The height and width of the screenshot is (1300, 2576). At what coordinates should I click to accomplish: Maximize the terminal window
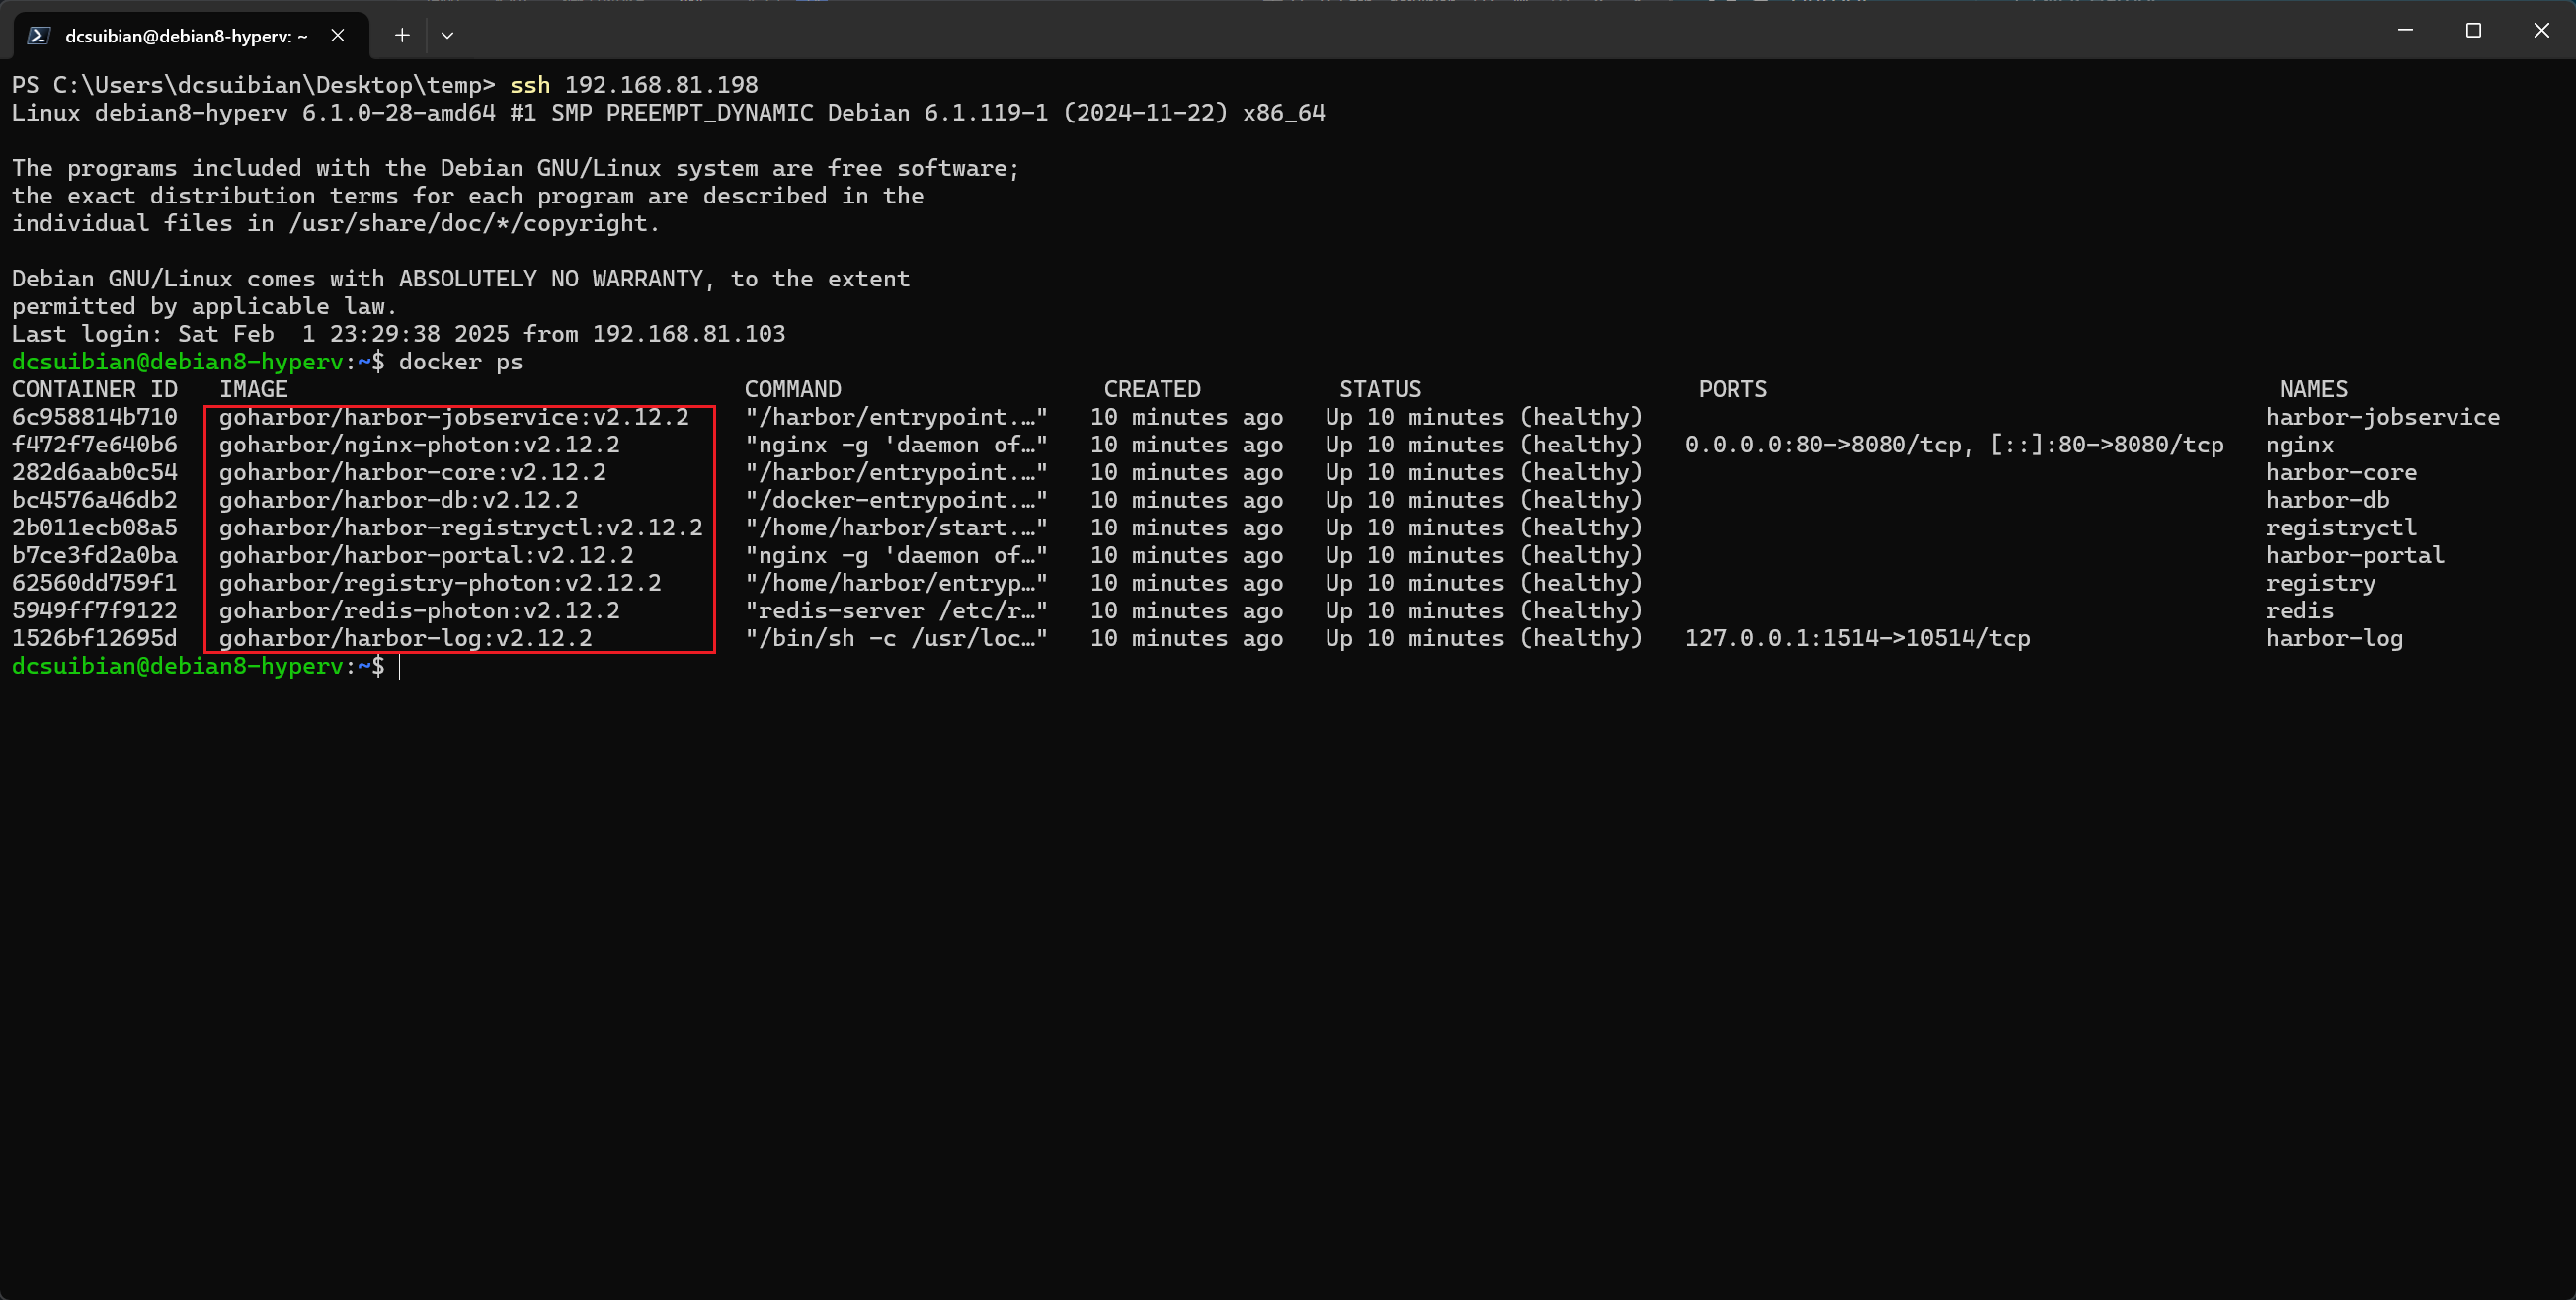tap(2473, 30)
